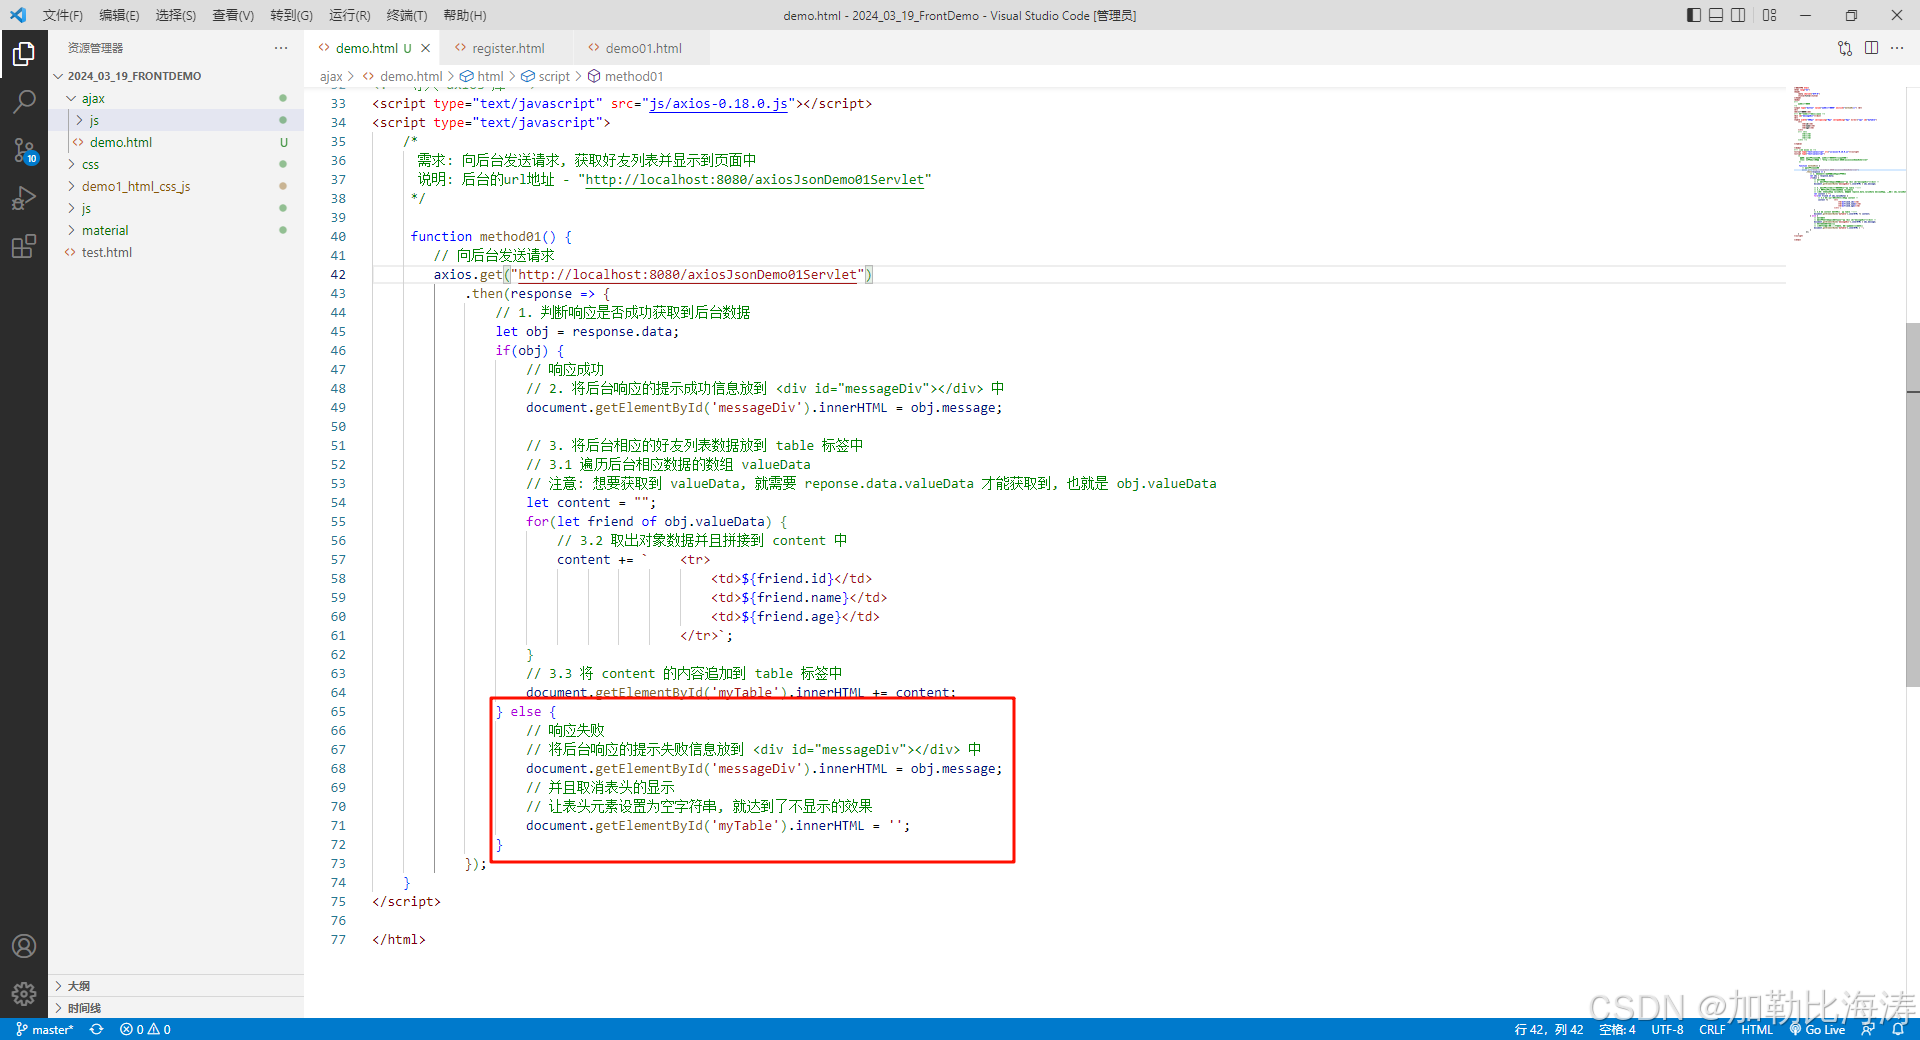Click the Open Changes compare icon
This screenshot has height=1040, width=1920.
click(1845, 48)
